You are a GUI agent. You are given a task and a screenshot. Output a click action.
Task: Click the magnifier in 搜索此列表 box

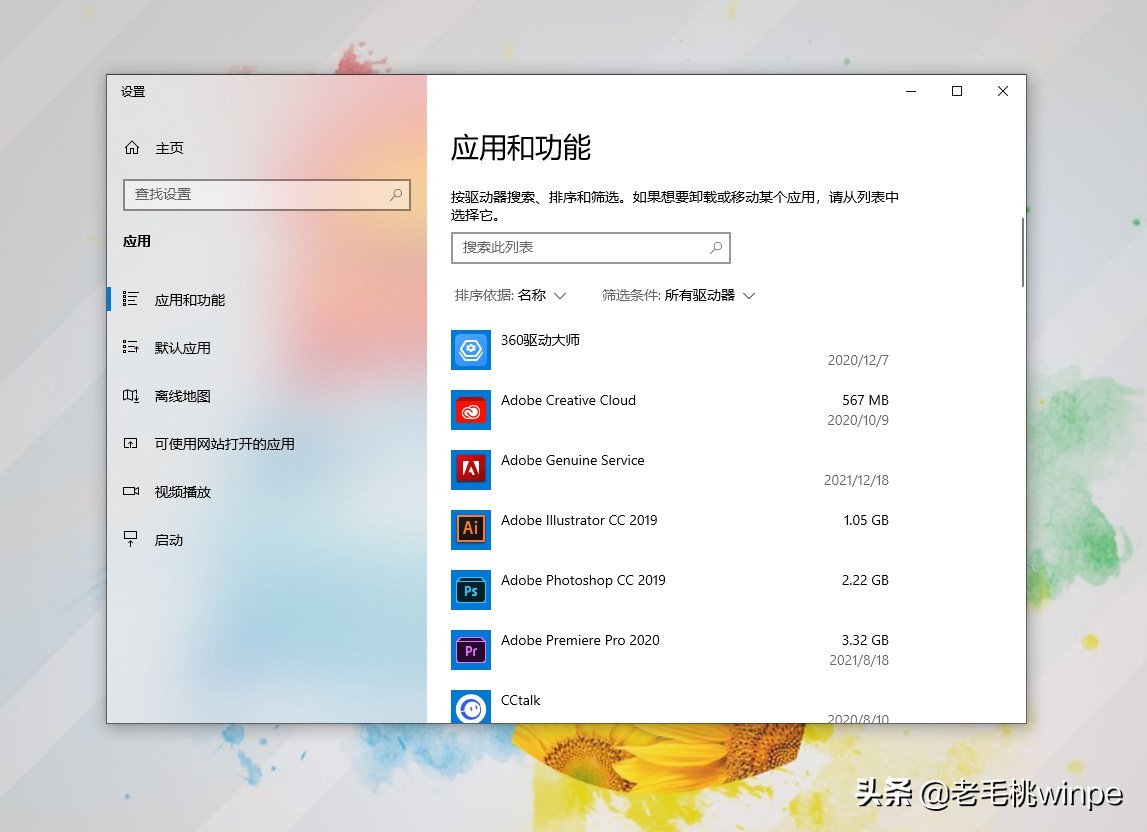coord(716,248)
